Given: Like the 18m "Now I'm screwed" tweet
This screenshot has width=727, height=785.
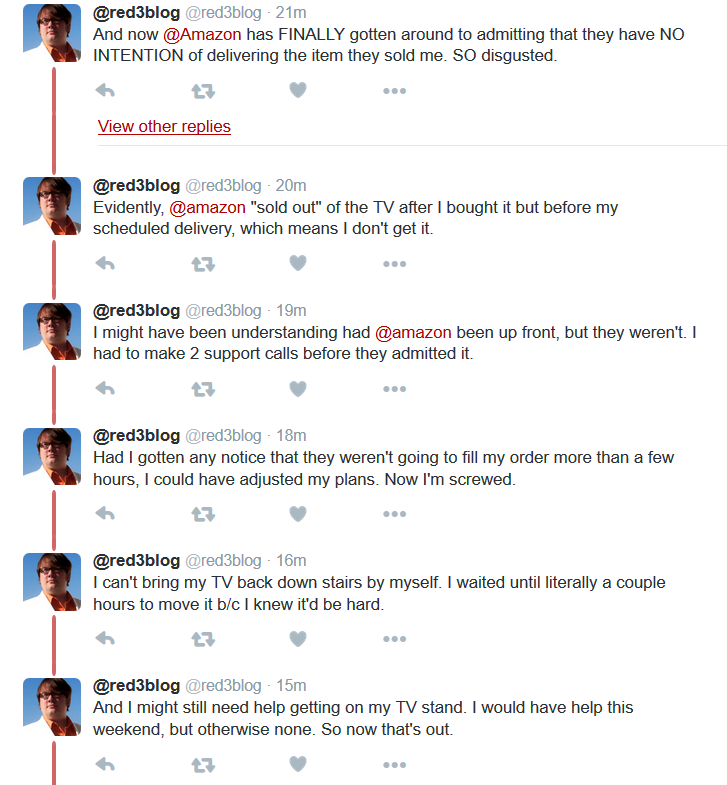Looking at the screenshot, I should coord(298,514).
